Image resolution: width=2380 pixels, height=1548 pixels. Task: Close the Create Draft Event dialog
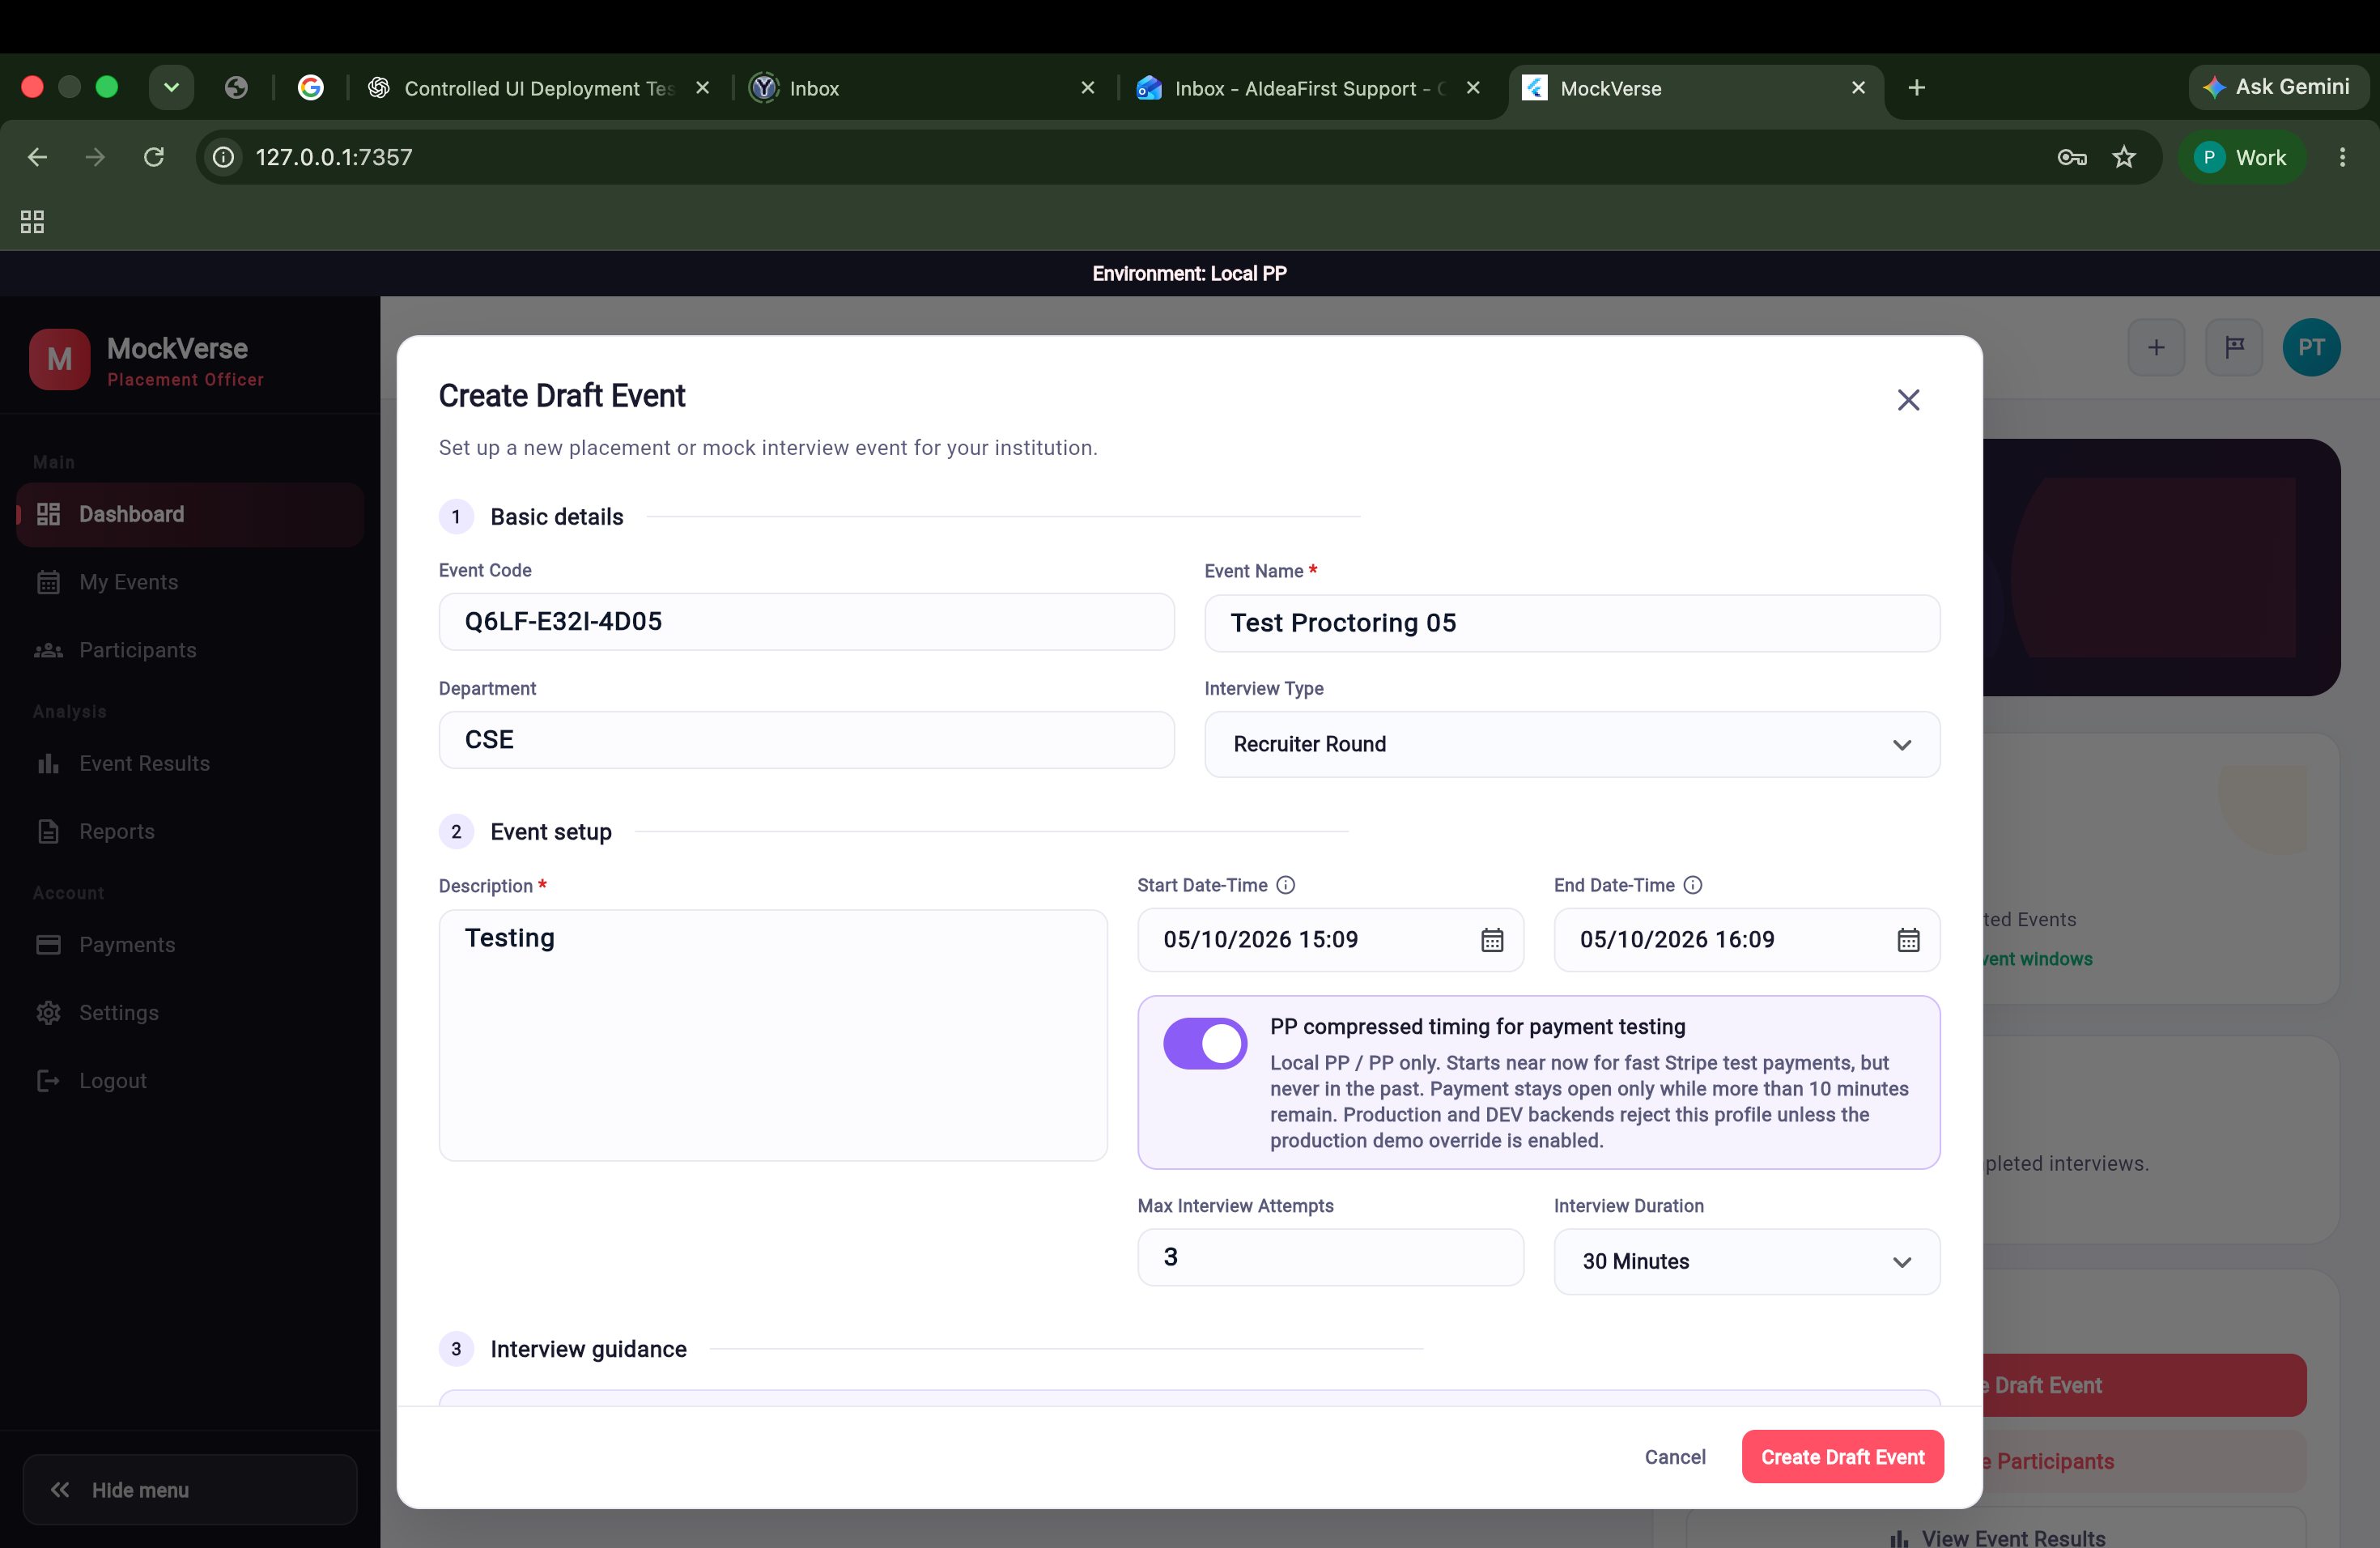click(1908, 400)
